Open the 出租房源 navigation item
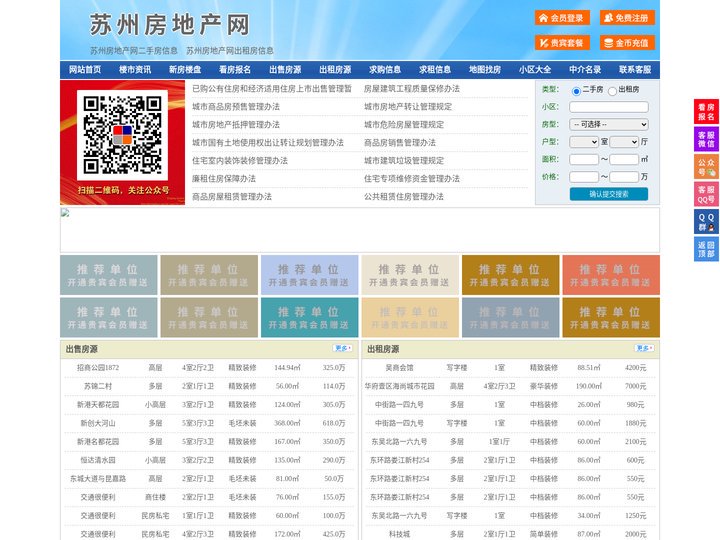The height and width of the screenshot is (540, 720). (335, 70)
